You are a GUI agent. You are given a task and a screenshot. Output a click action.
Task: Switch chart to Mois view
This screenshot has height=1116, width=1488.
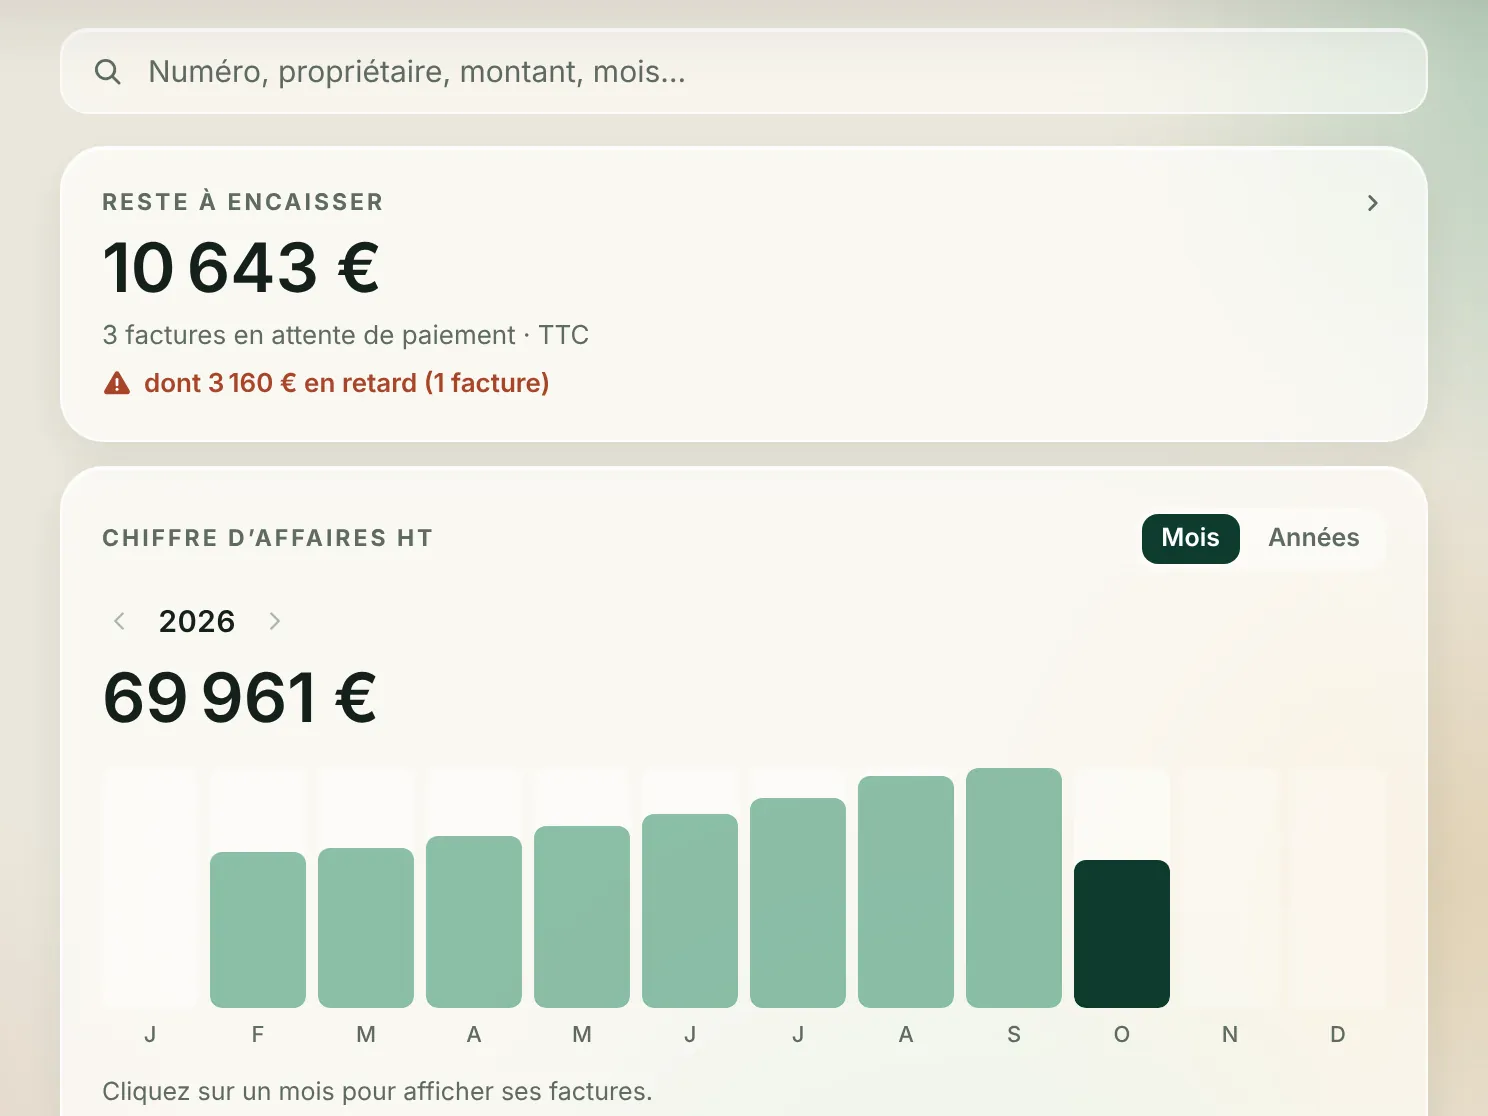pyautogui.click(x=1190, y=538)
